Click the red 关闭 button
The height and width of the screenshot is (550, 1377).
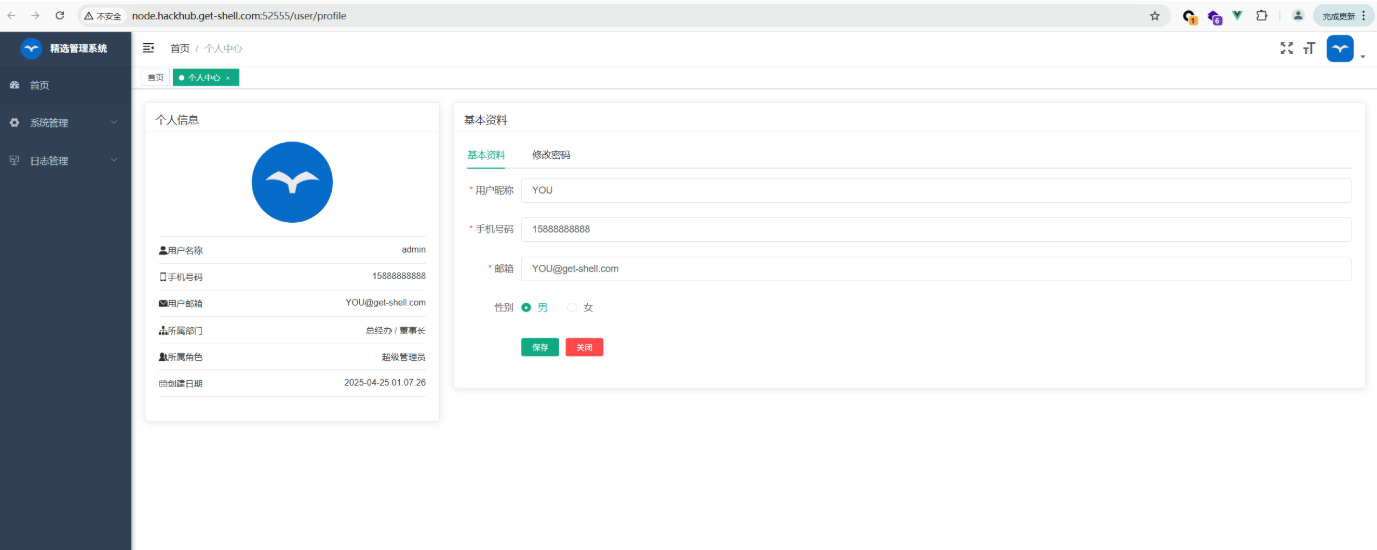tap(584, 347)
